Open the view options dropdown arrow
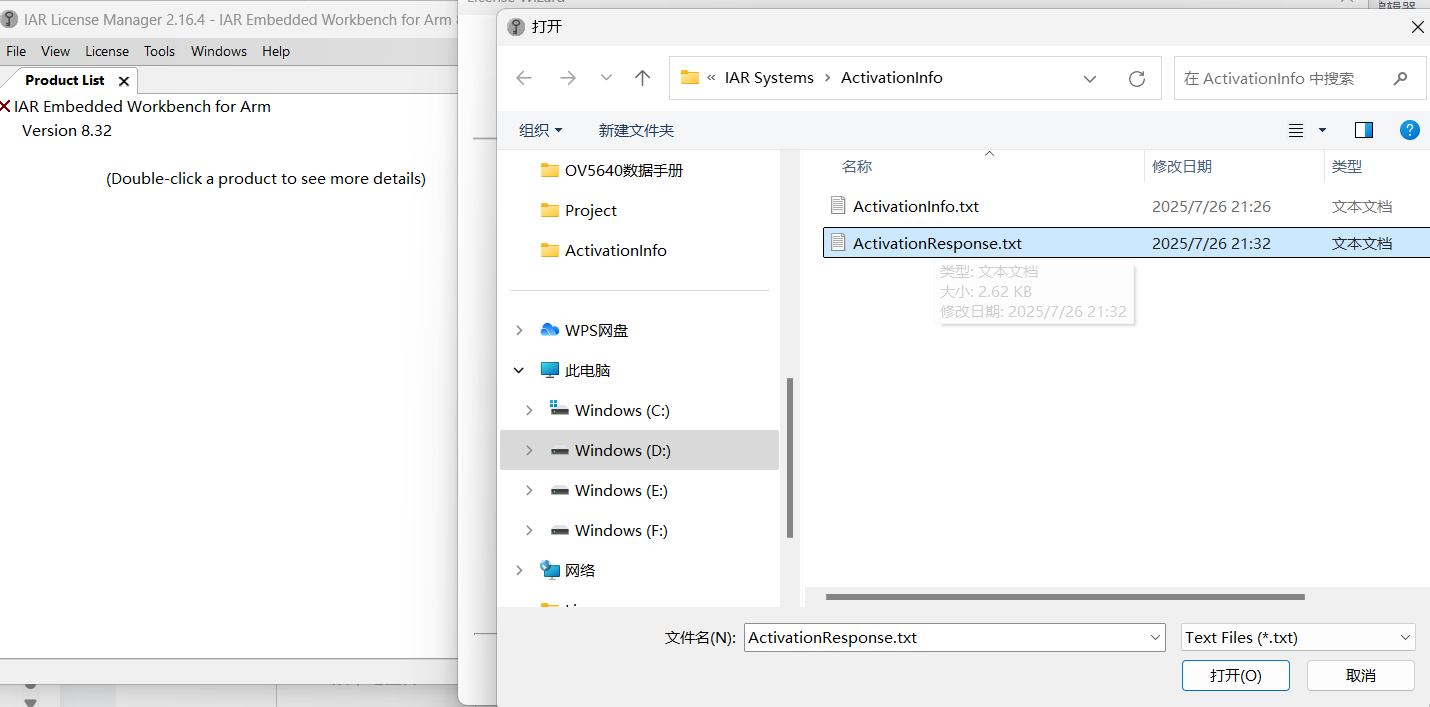Viewport: 1430px width, 707px height. (x=1322, y=130)
